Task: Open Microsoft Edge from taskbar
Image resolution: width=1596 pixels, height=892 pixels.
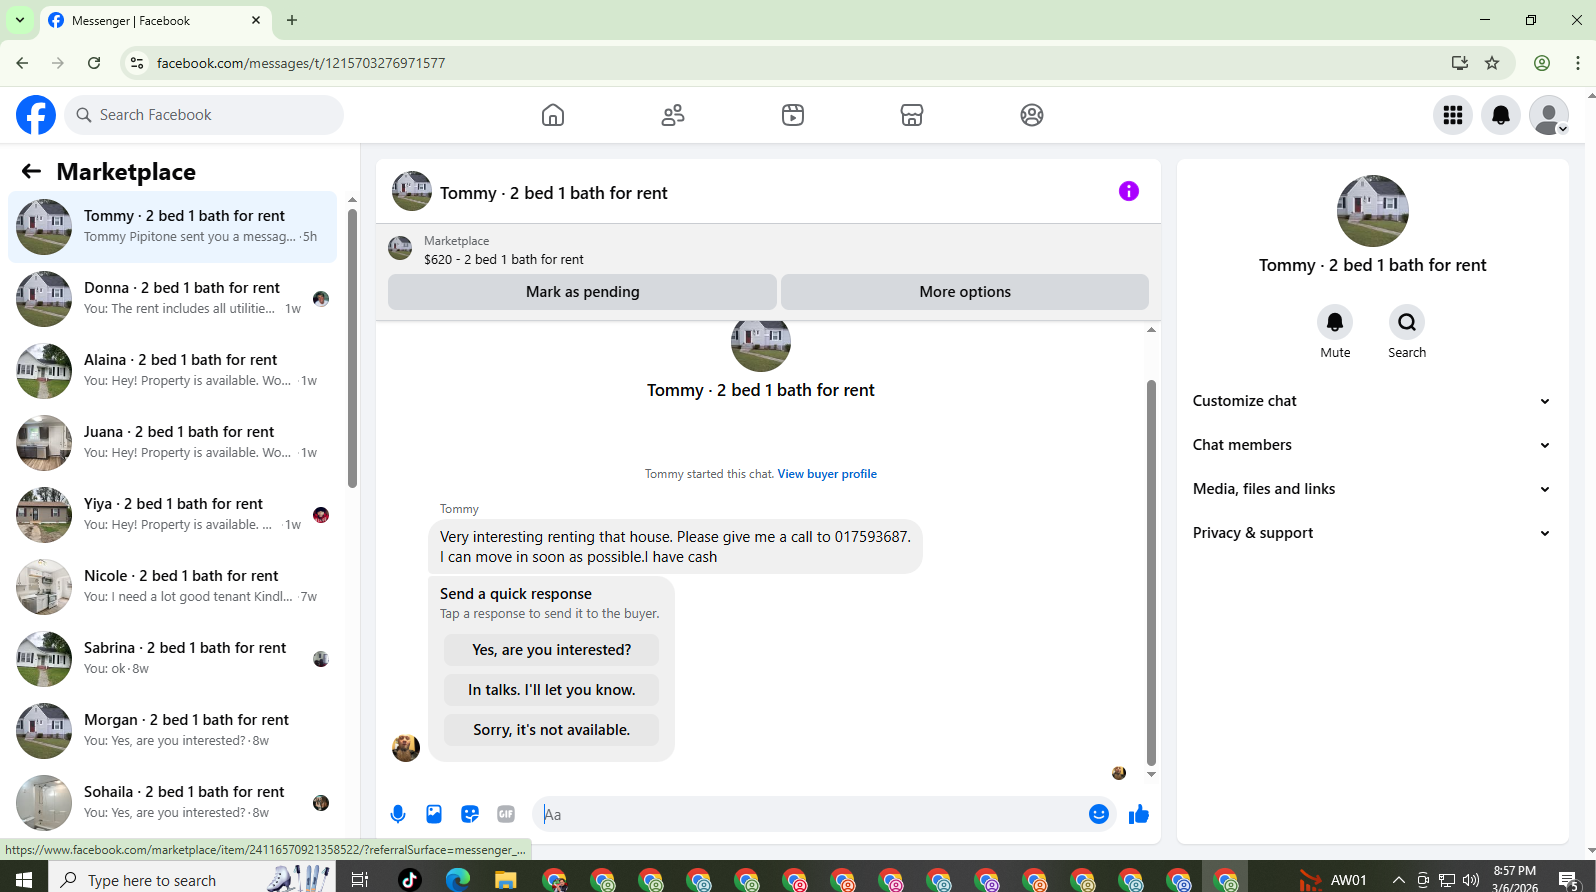Action: tap(457, 880)
